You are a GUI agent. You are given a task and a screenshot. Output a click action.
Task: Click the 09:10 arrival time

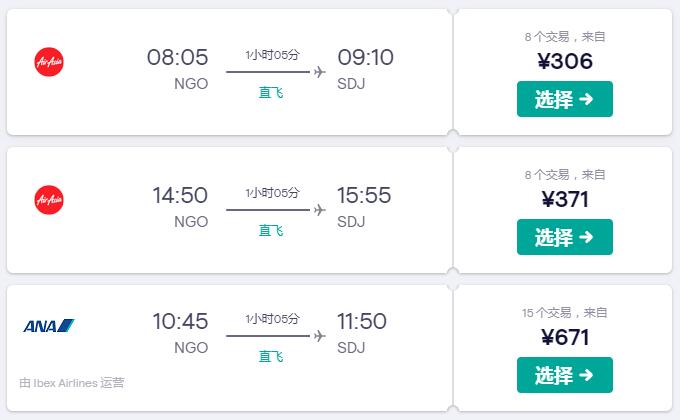pyautogui.click(x=366, y=57)
